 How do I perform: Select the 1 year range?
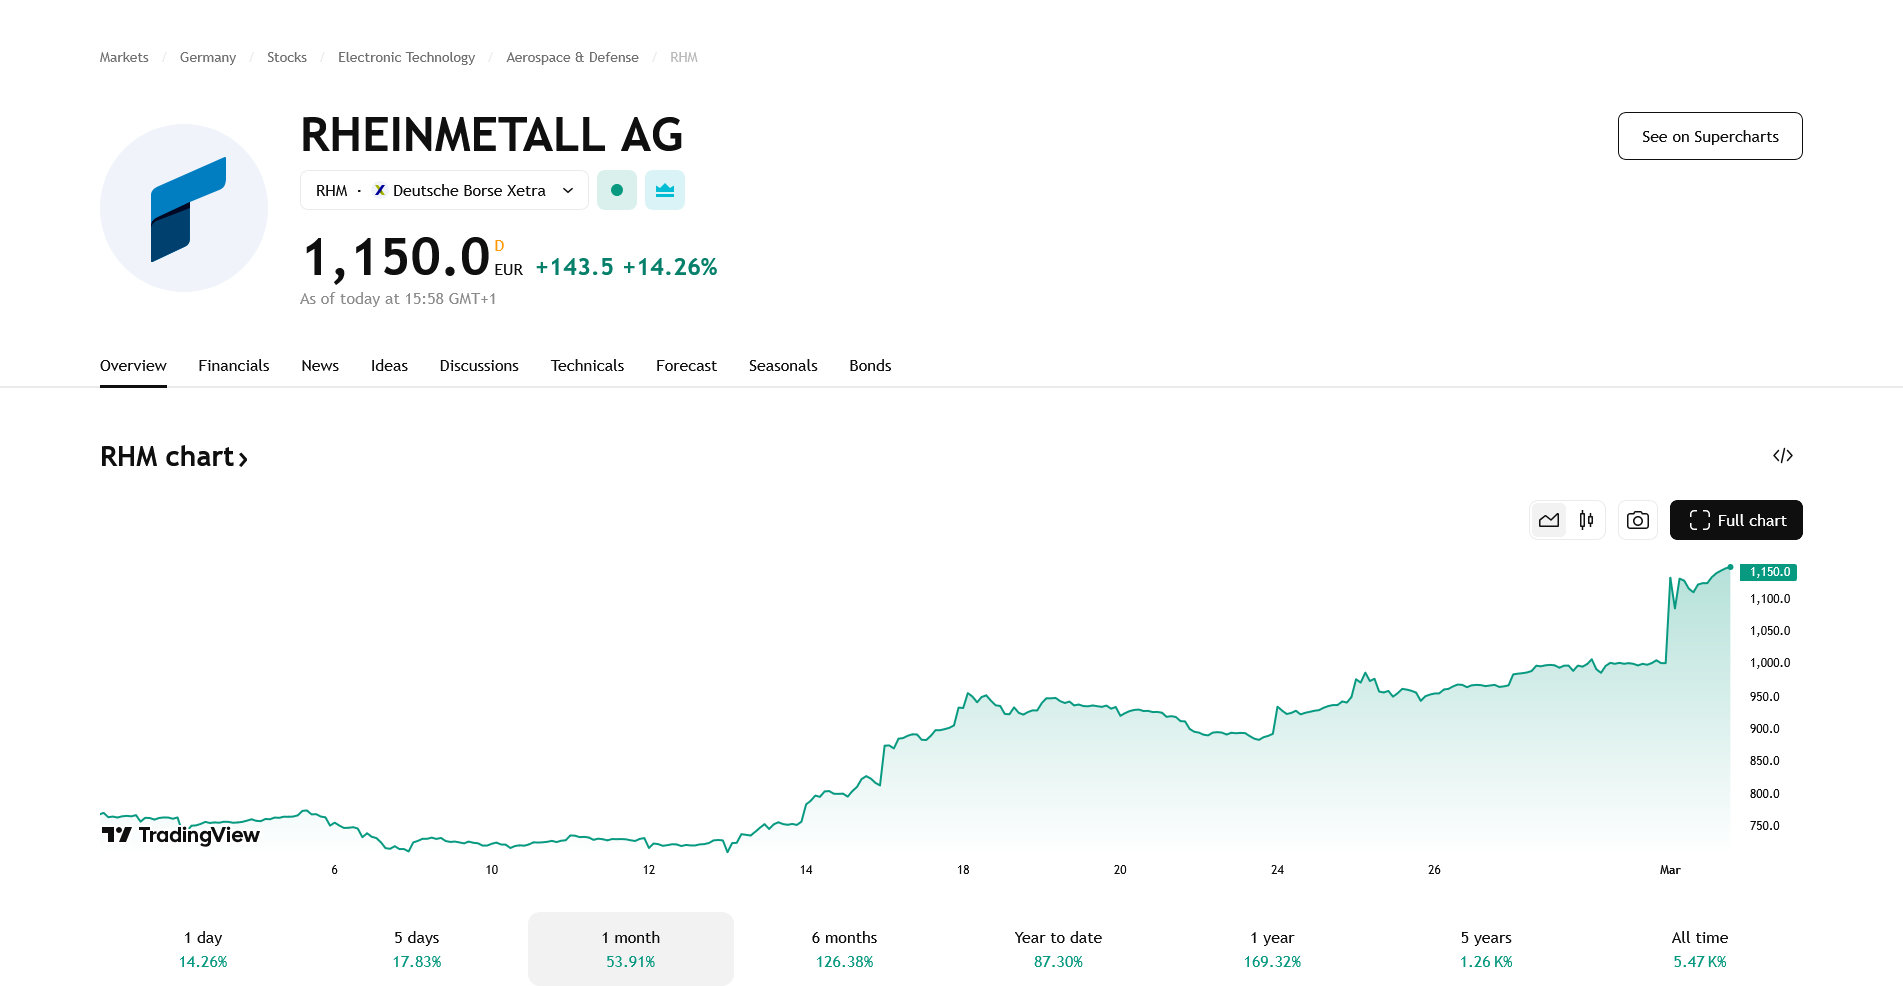click(x=1272, y=949)
